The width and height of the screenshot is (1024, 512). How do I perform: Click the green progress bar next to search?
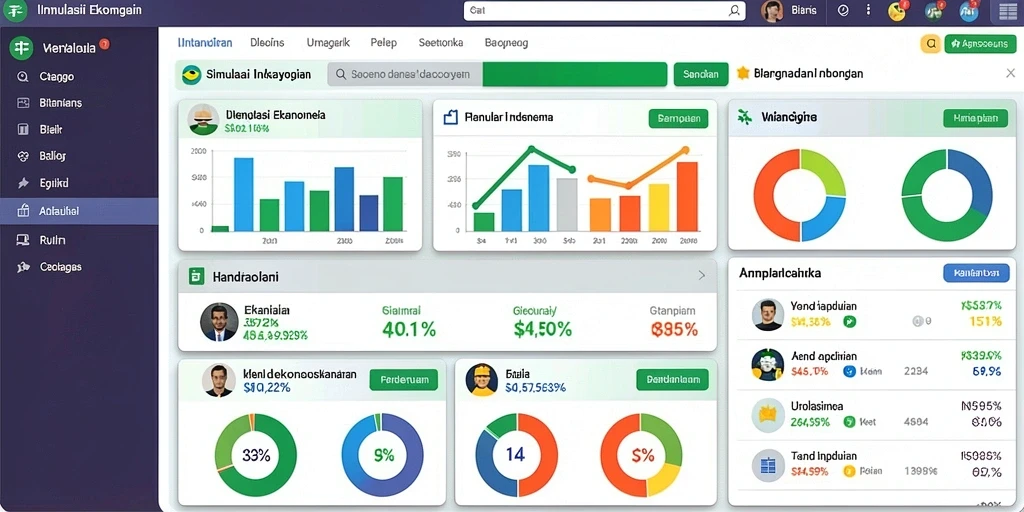pyautogui.click(x=575, y=74)
